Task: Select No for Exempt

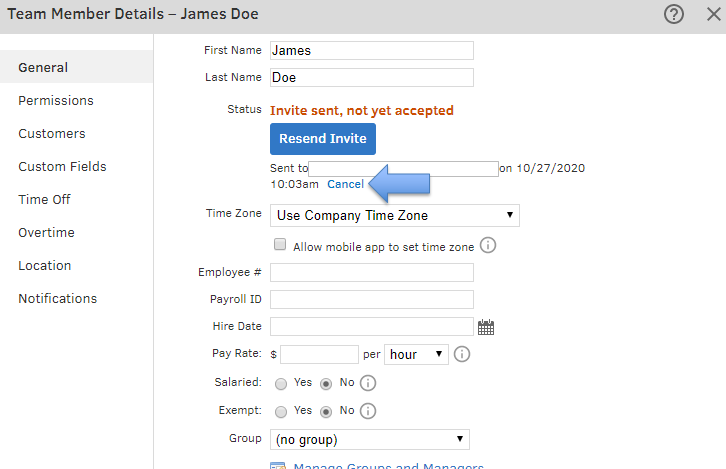Action: [x=326, y=411]
